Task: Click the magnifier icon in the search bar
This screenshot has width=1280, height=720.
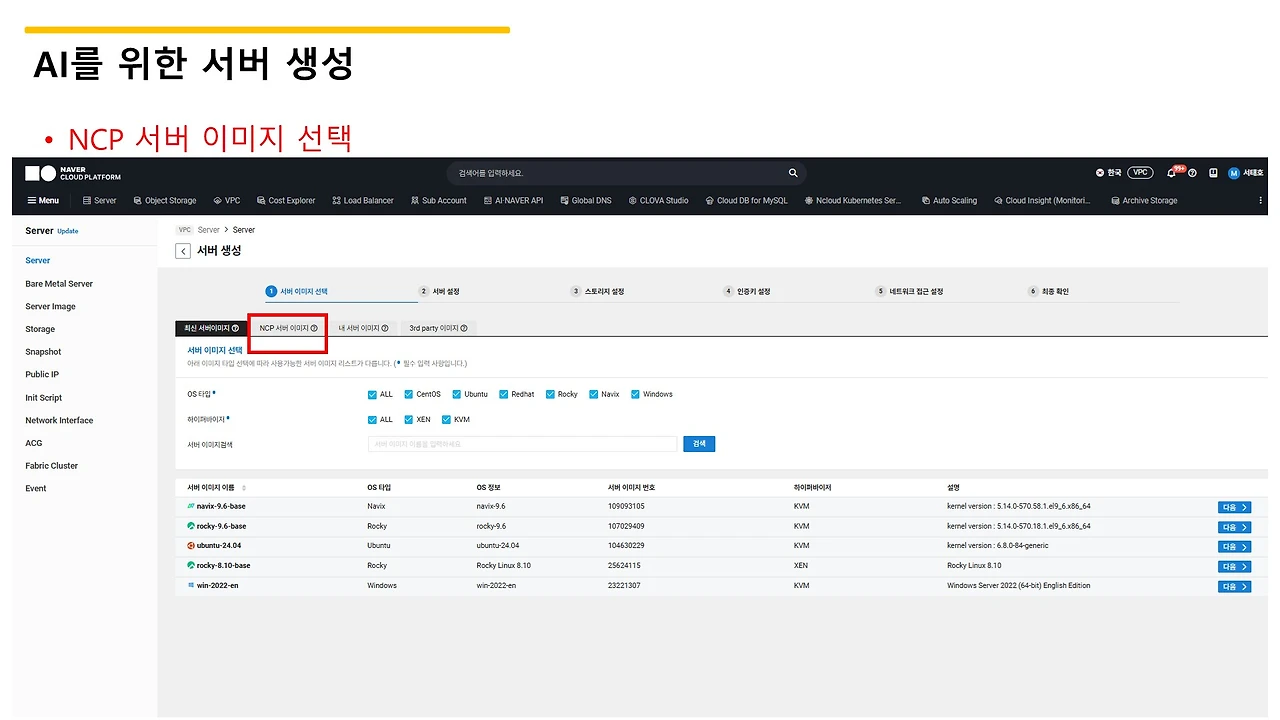Action: pos(793,173)
